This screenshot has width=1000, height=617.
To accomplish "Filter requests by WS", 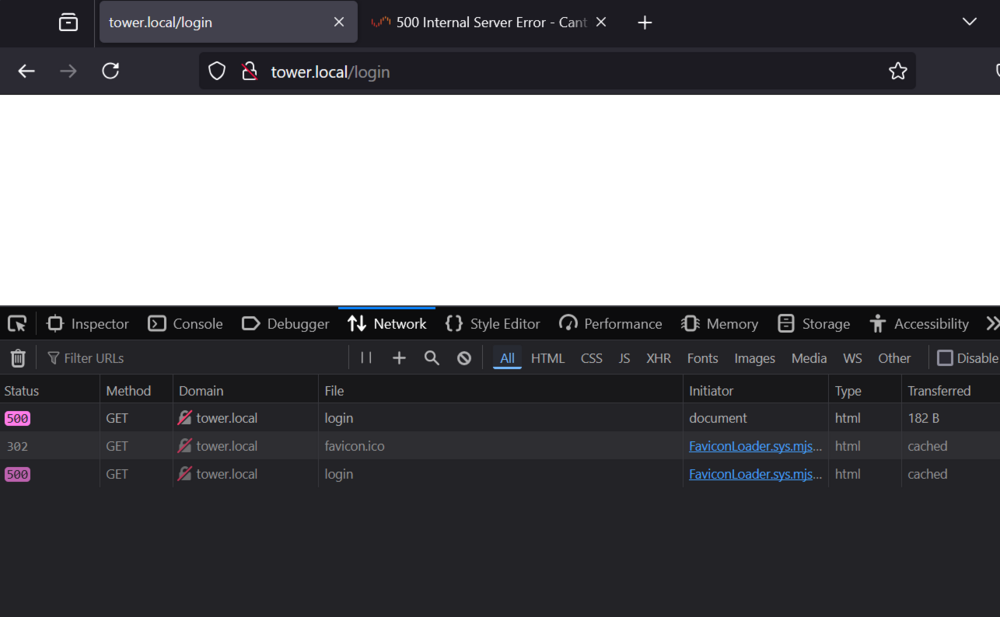I will [x=852, y=359].
